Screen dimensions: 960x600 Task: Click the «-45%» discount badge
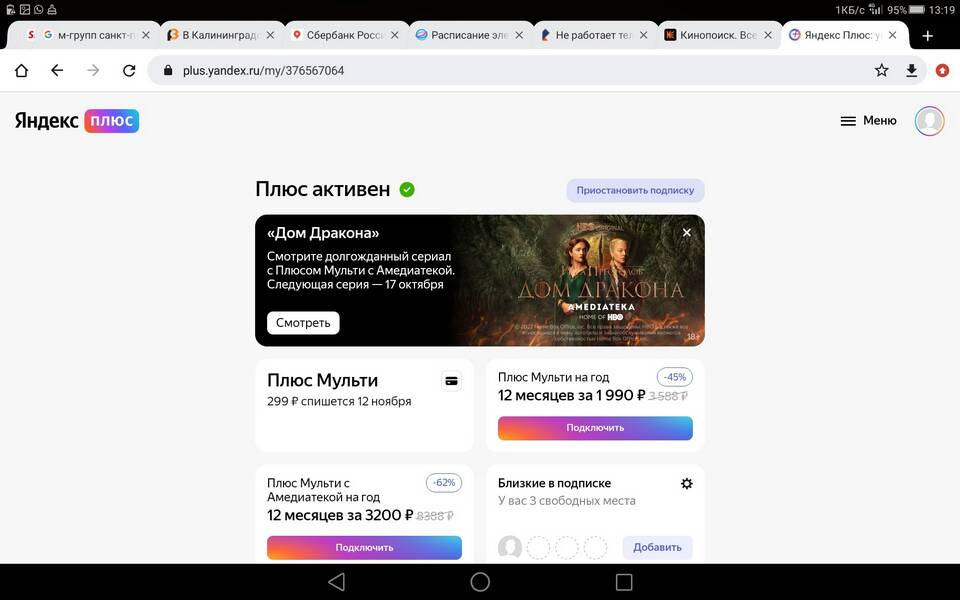(675, 377)
